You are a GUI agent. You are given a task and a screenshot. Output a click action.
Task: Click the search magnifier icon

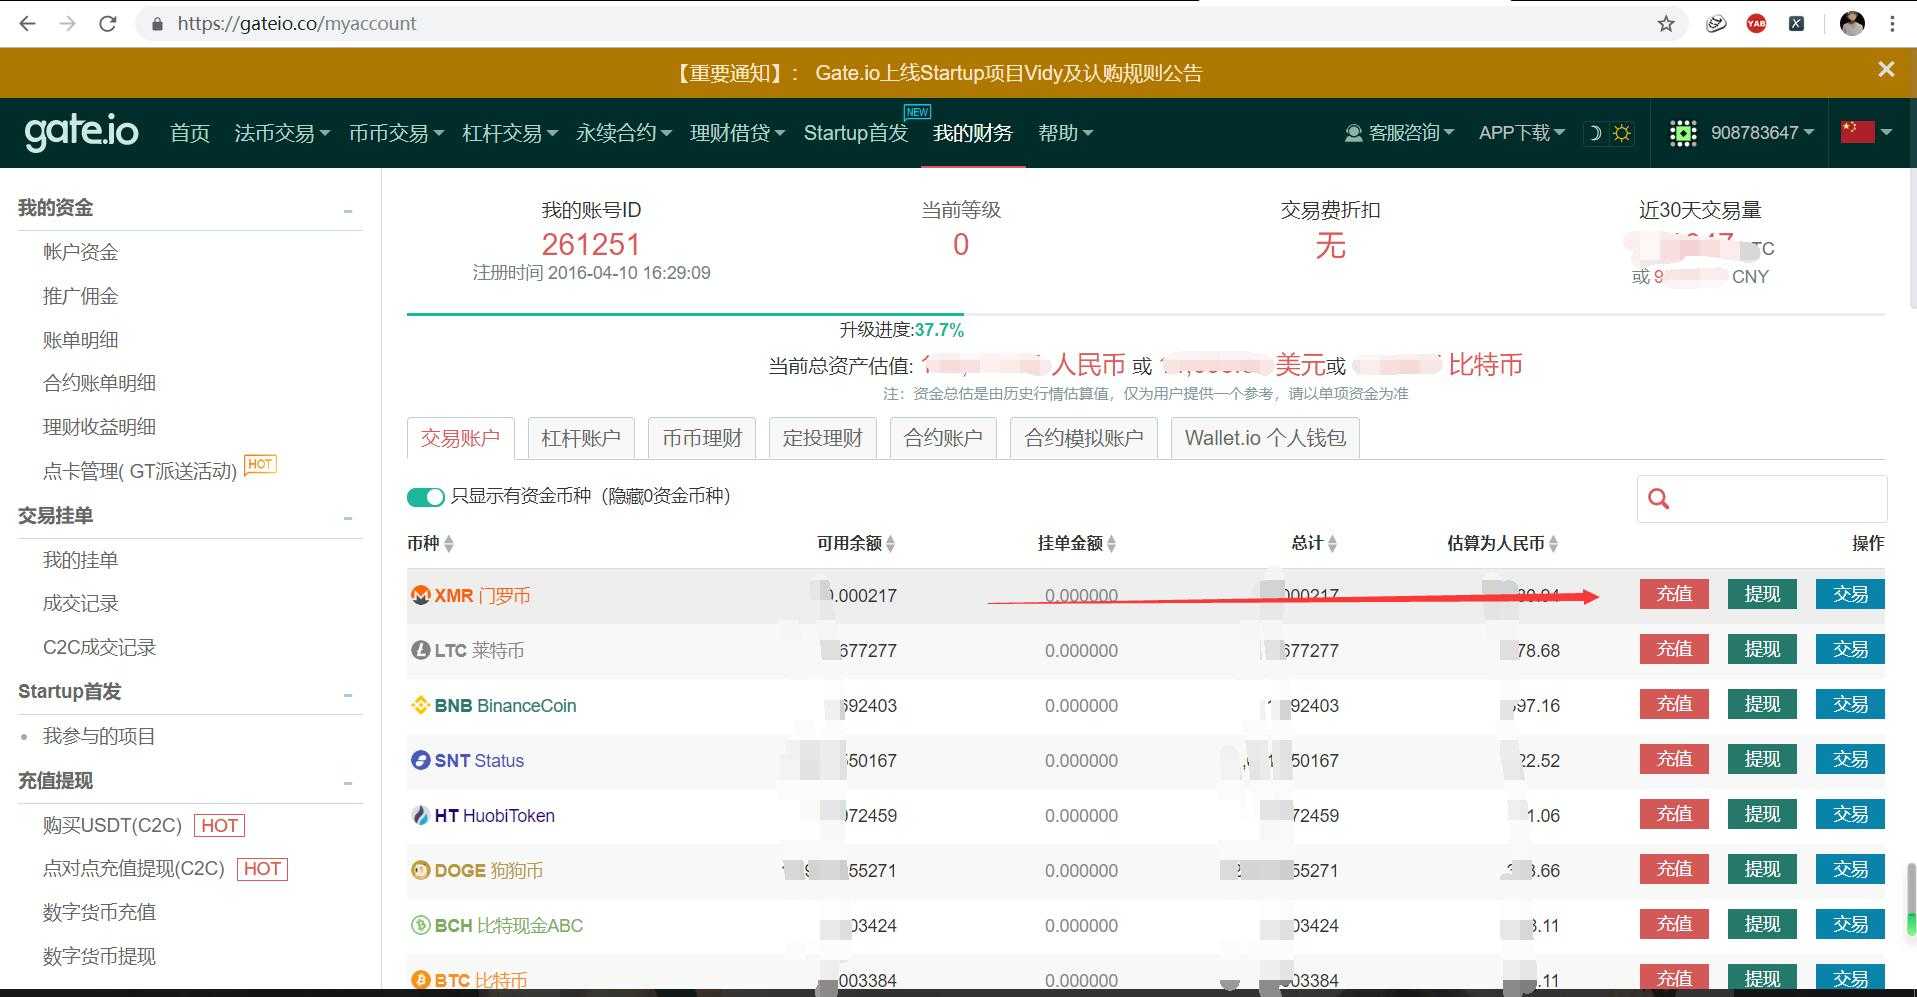1658,498
